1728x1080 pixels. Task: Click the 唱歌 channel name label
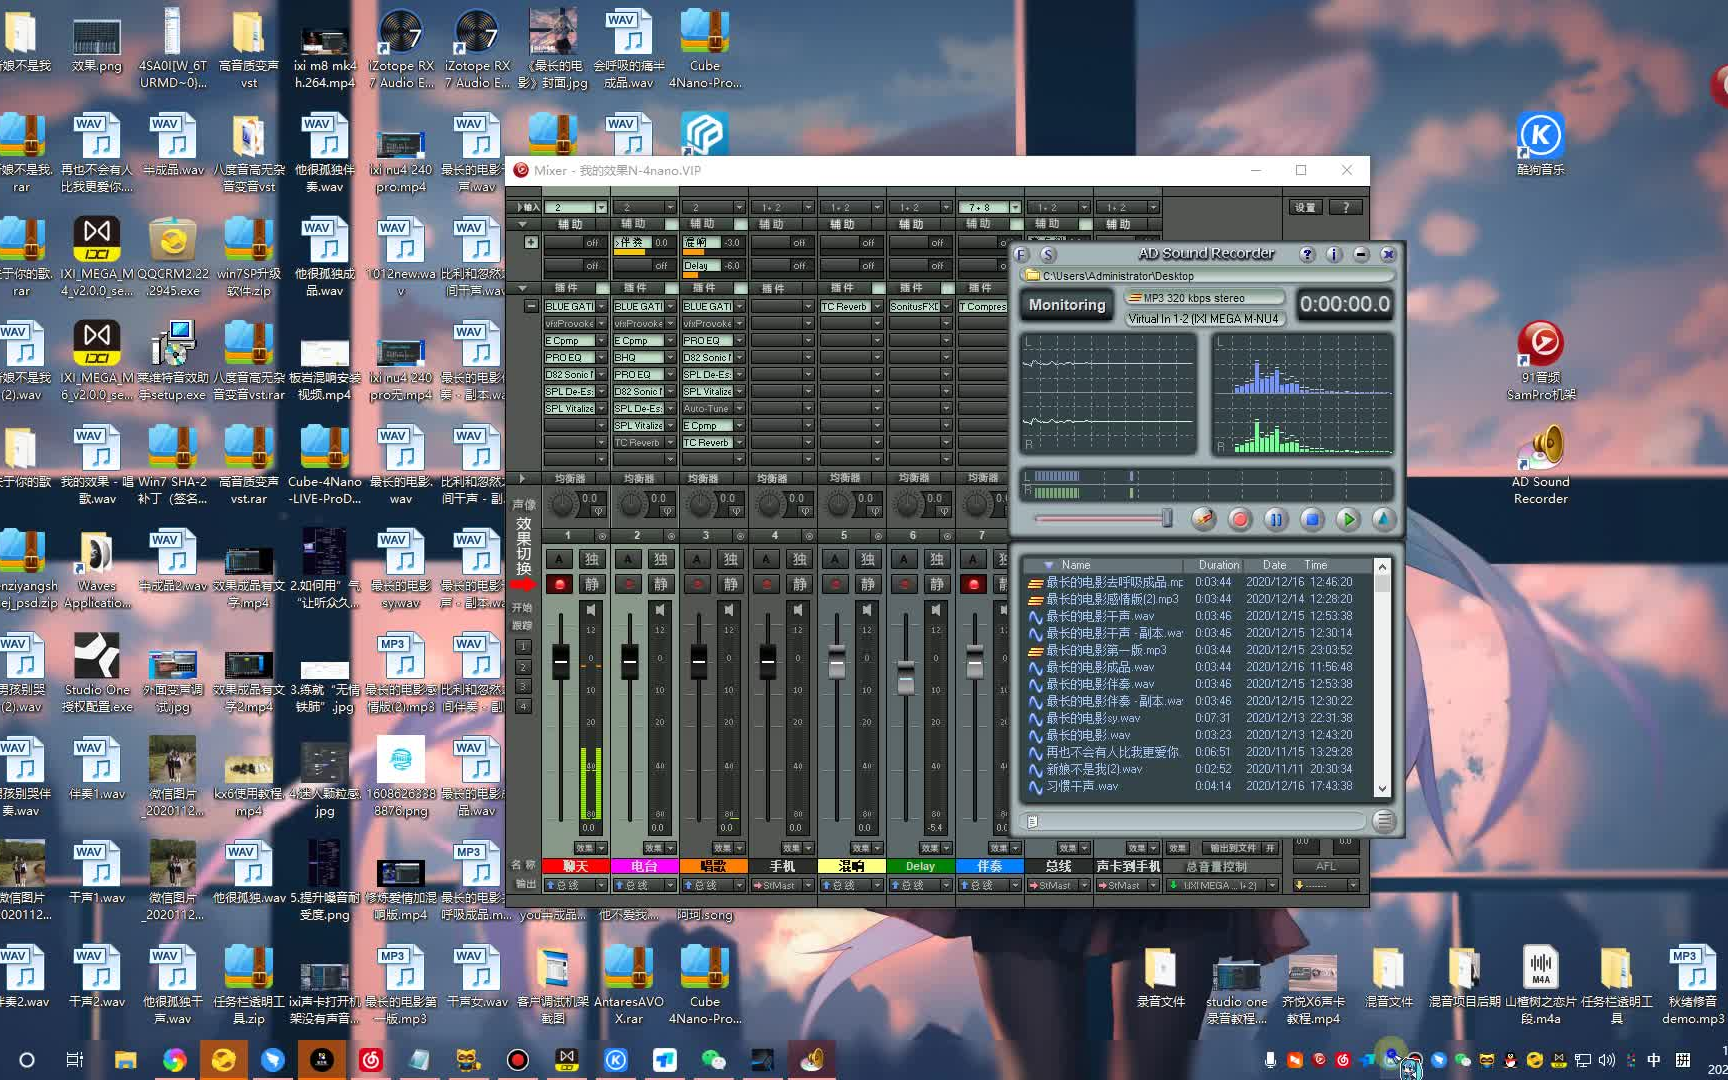tap(713, 866)
